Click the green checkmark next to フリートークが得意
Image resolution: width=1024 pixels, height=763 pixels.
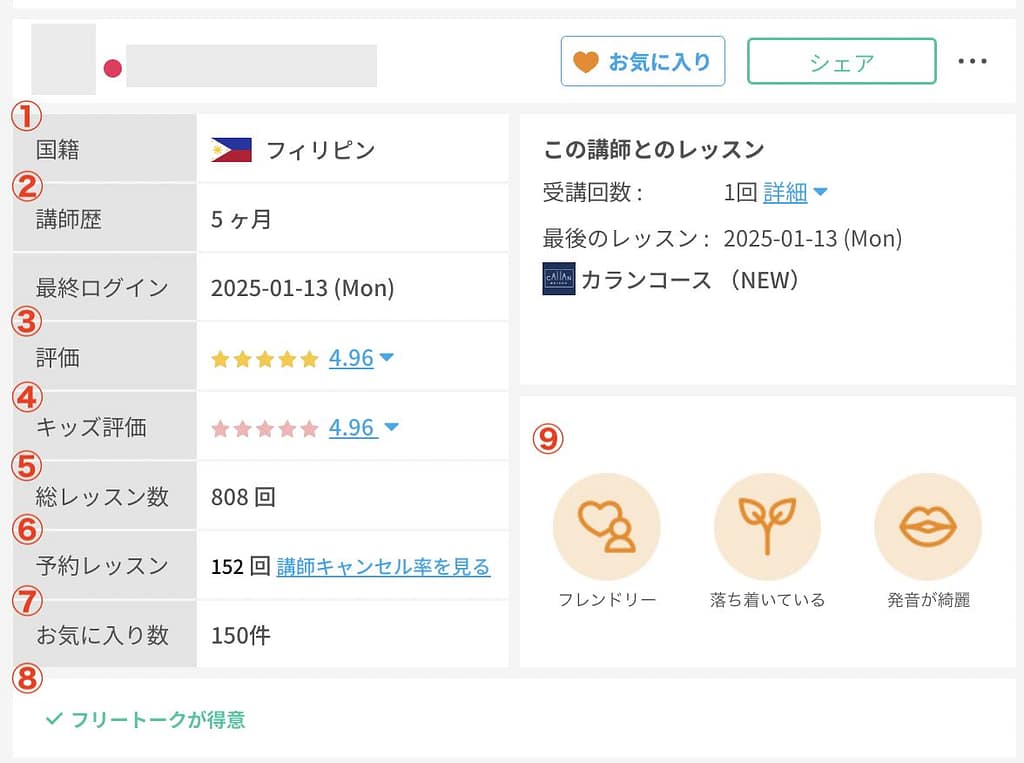[x=54, y=719]
